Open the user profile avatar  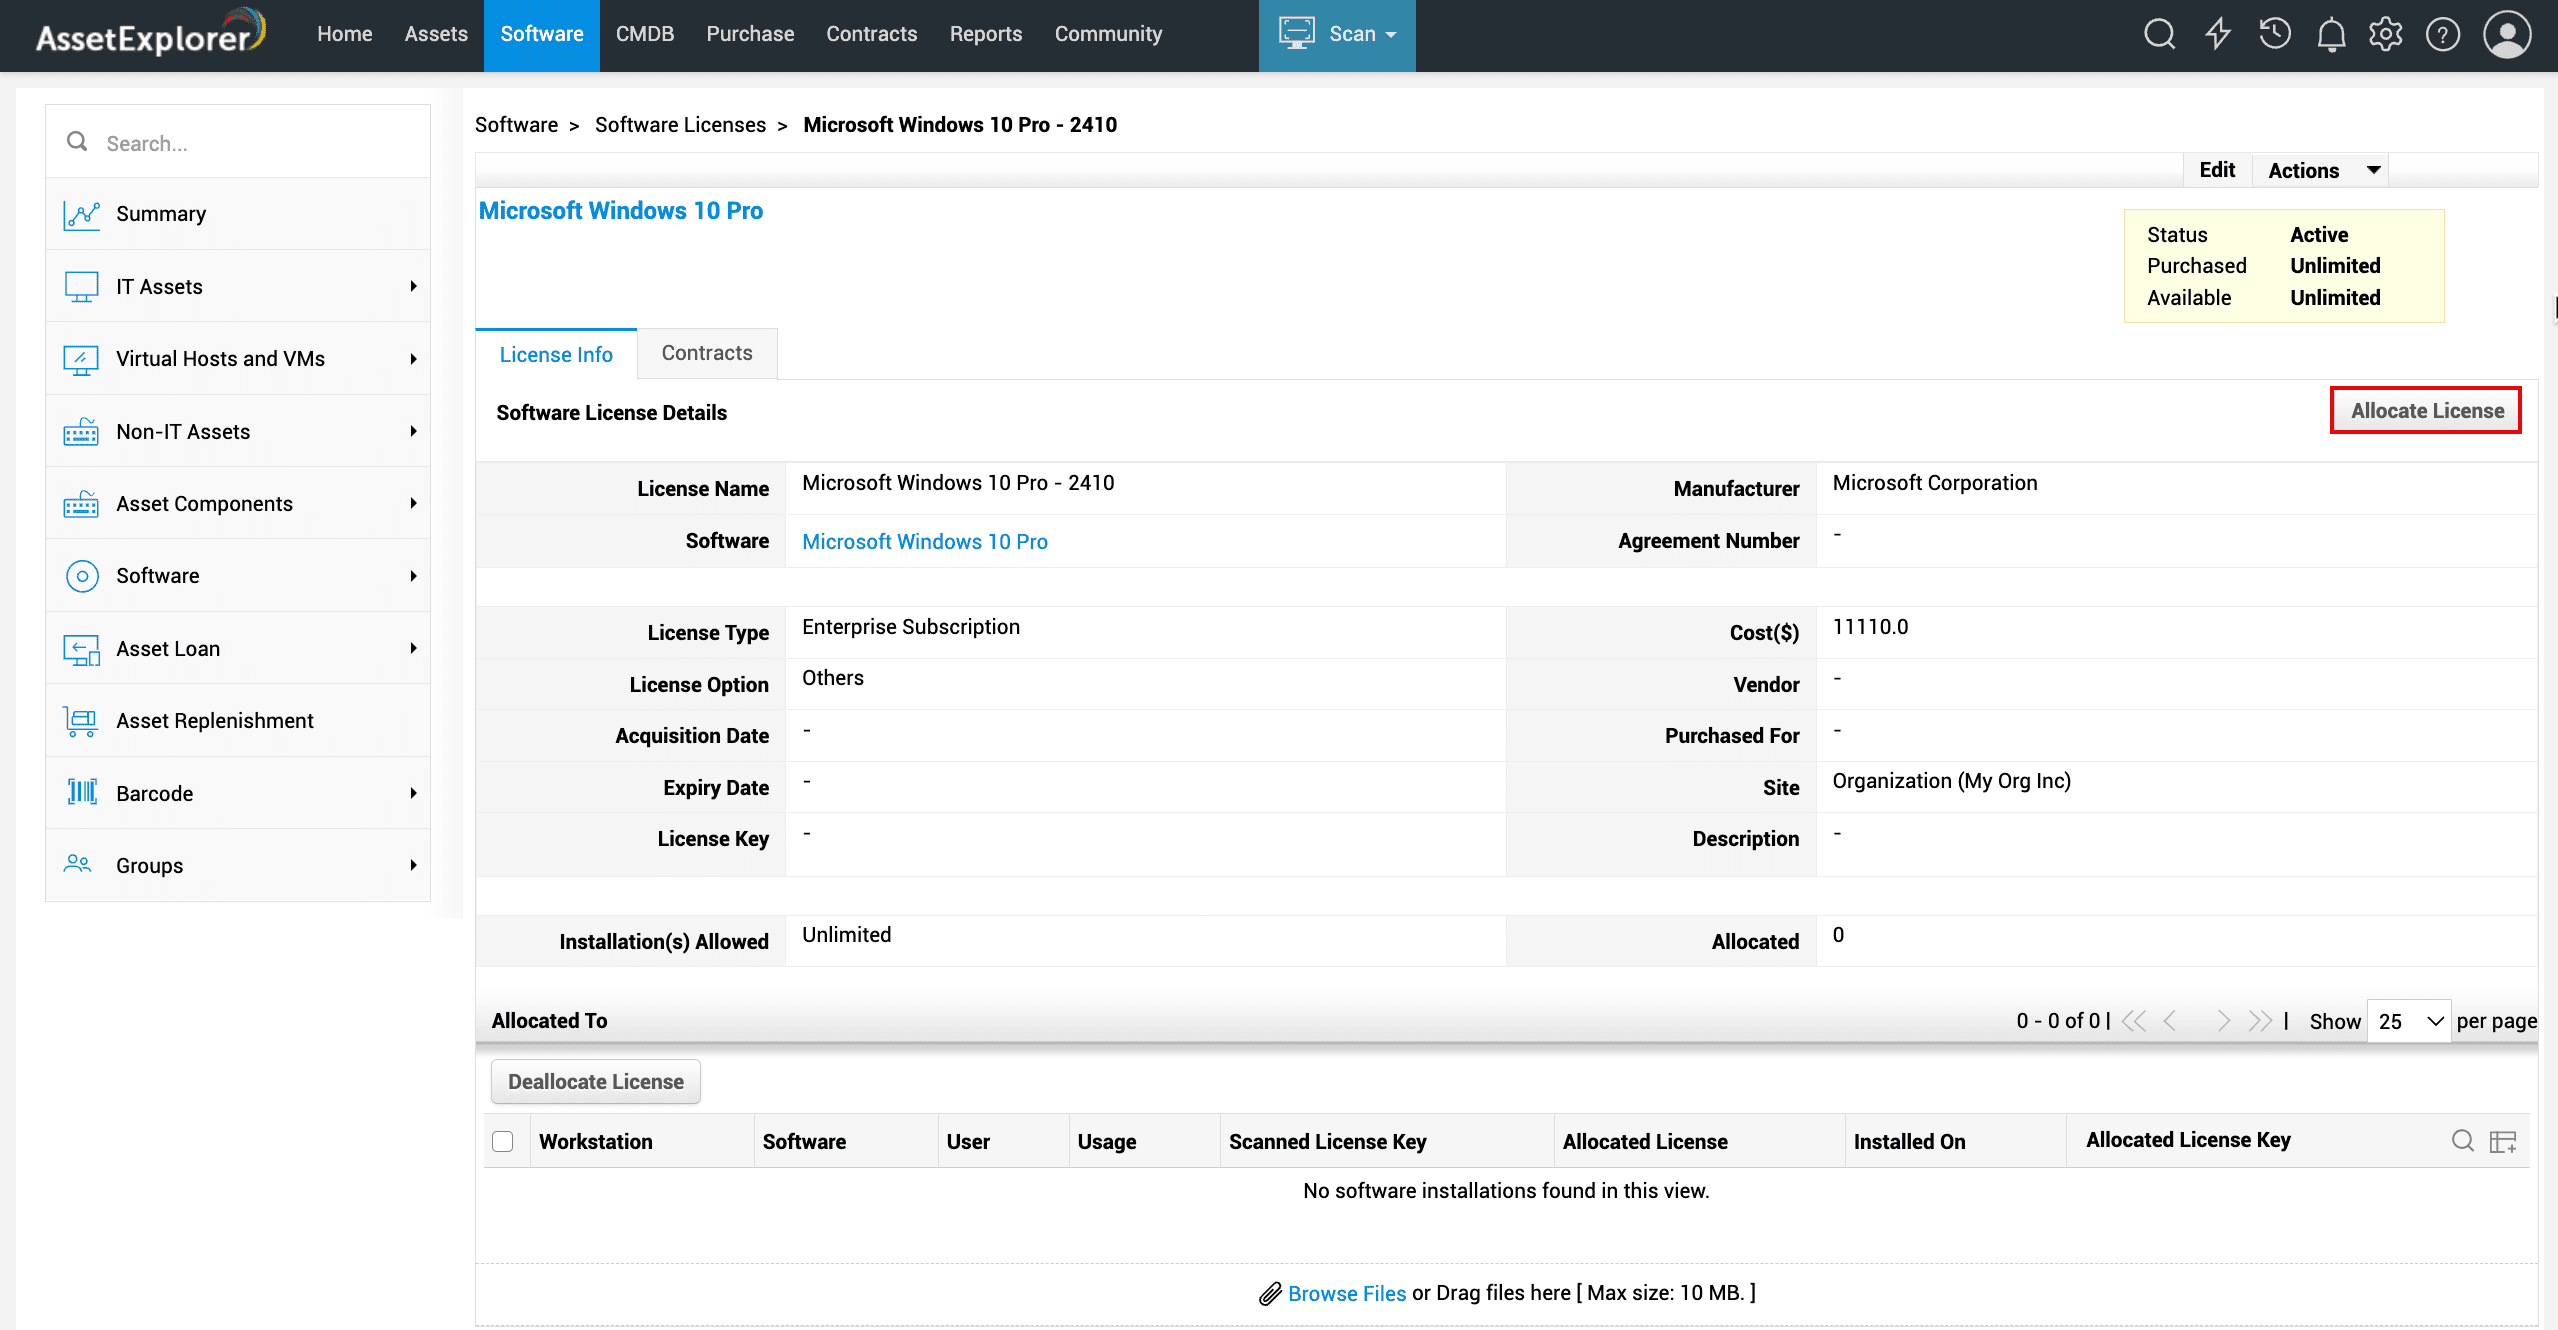tap(2507, 35)
